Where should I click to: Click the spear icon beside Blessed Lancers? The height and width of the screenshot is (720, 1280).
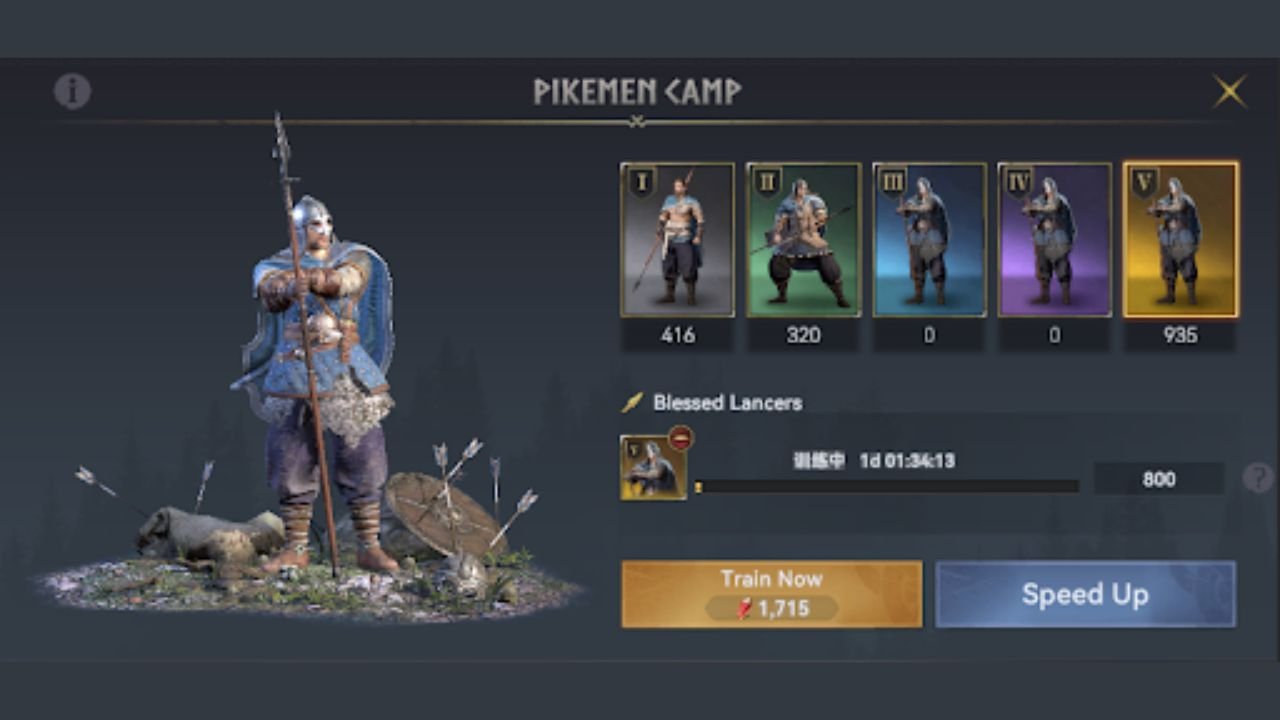pos(632,403)
